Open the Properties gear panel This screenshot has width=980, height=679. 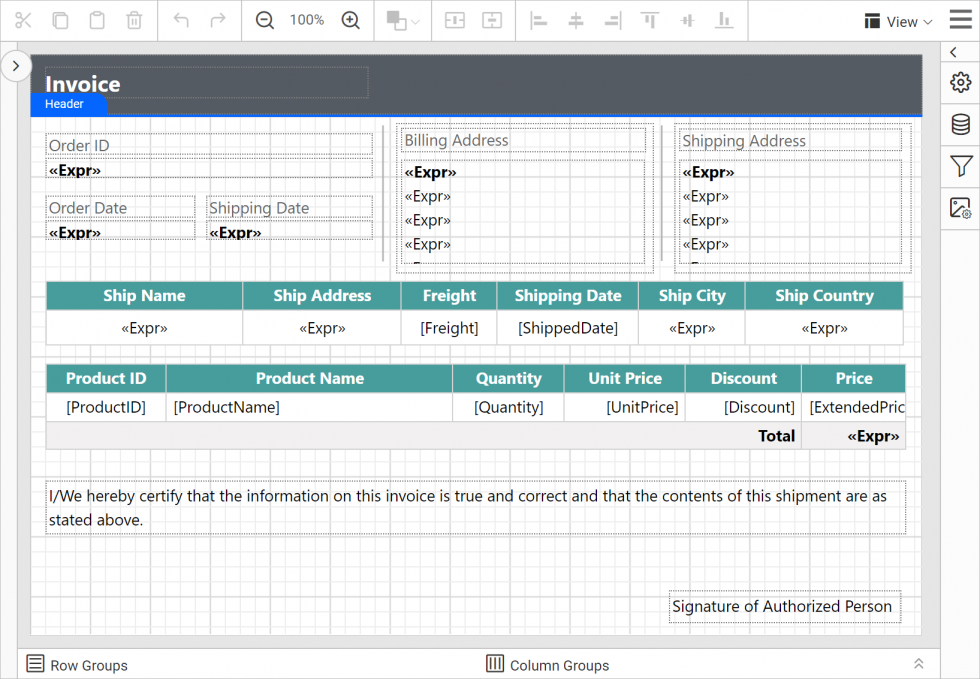click(x=961, y=83)
